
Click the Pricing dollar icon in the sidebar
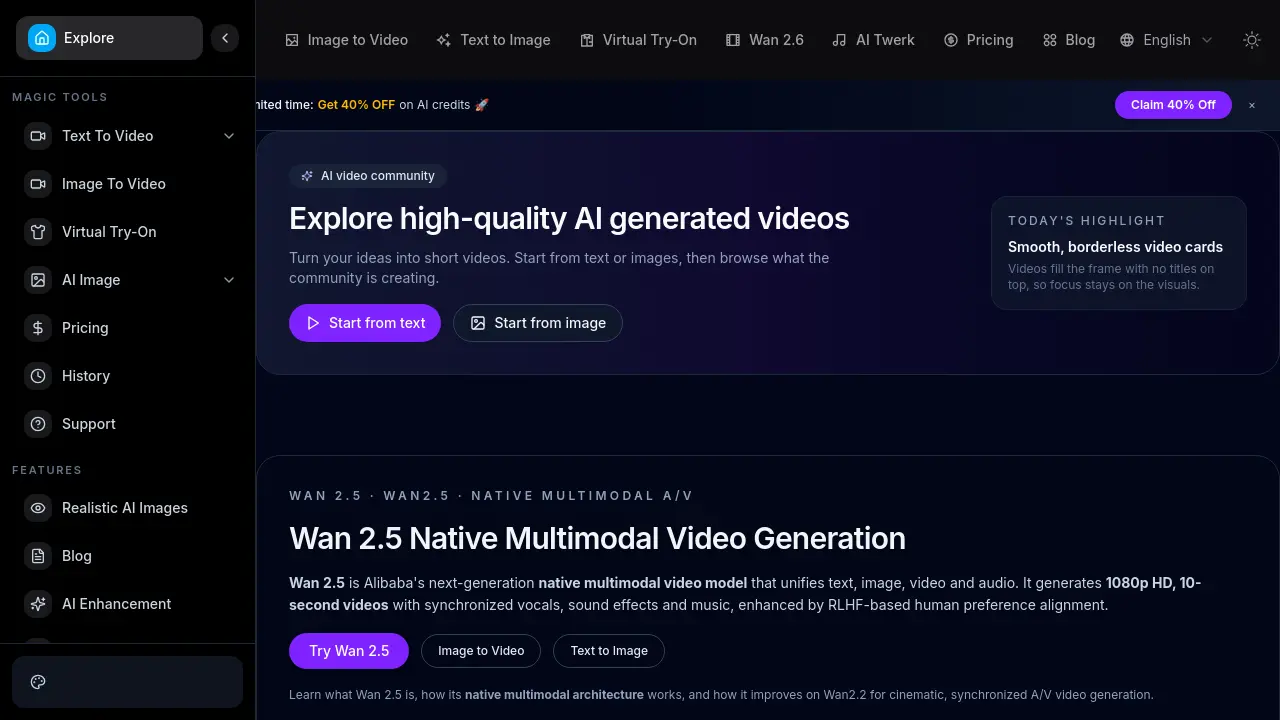point(38,328)
